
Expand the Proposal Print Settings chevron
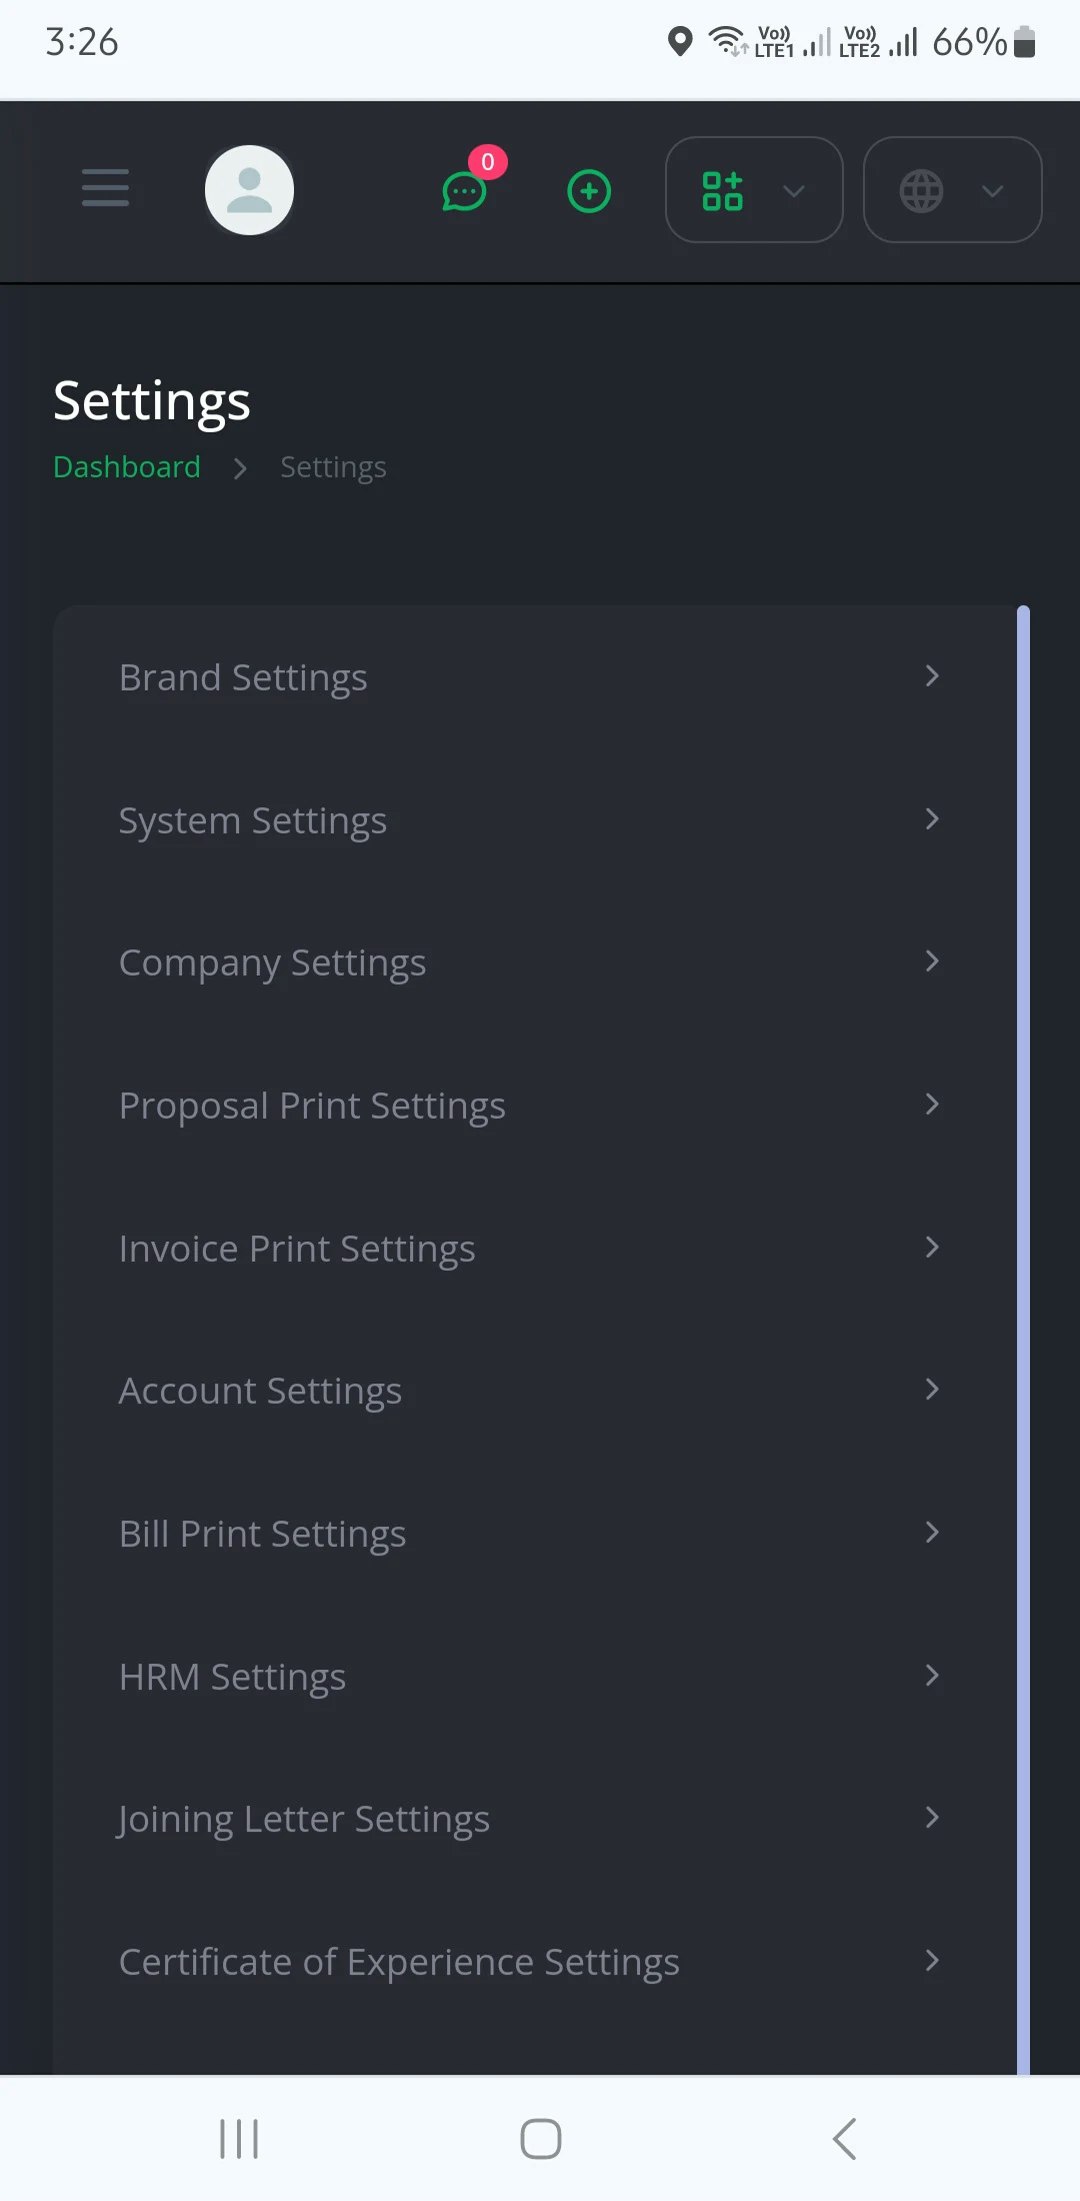click(931, 1105)
